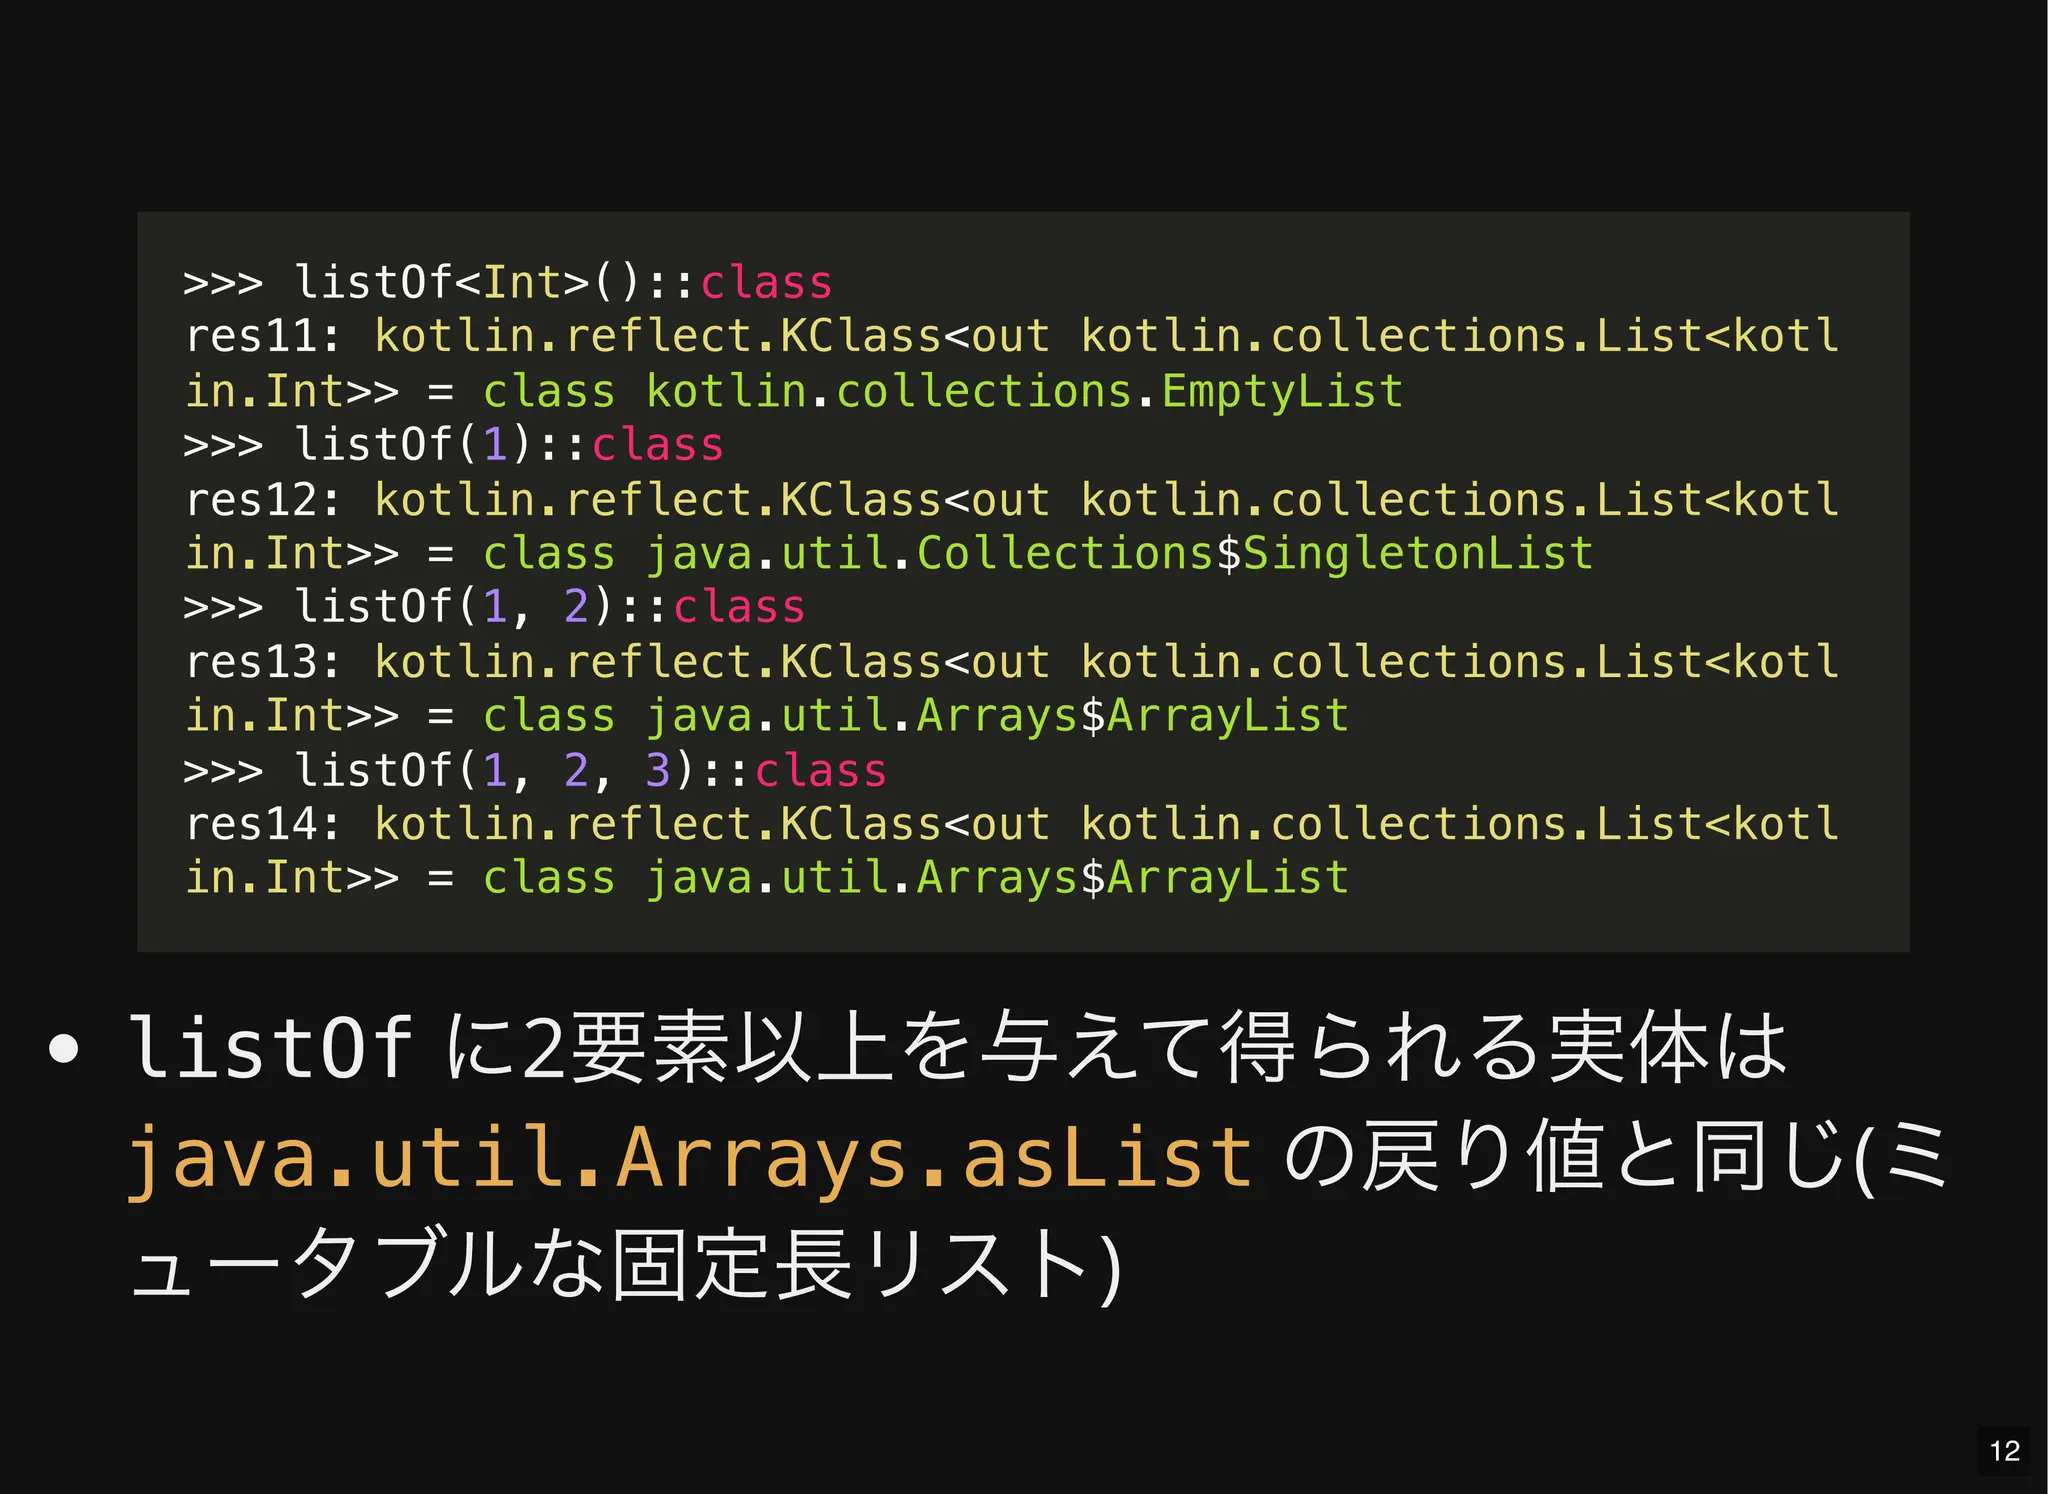The height and width of the screenshot is (1494, 2048).
Task: Click the "res12:" output label
Action: coord(264,499)
